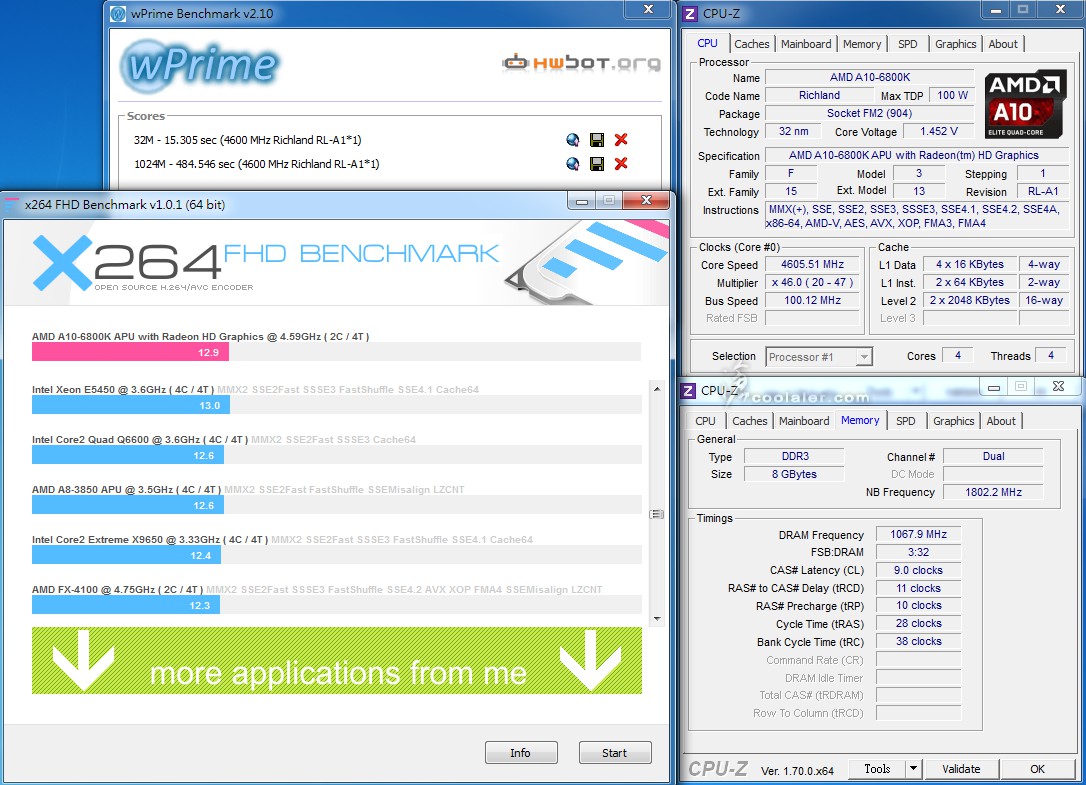1086x785 pixels.
Task: Click the memory Type value 'DDR3'
Action: point(795,457)
